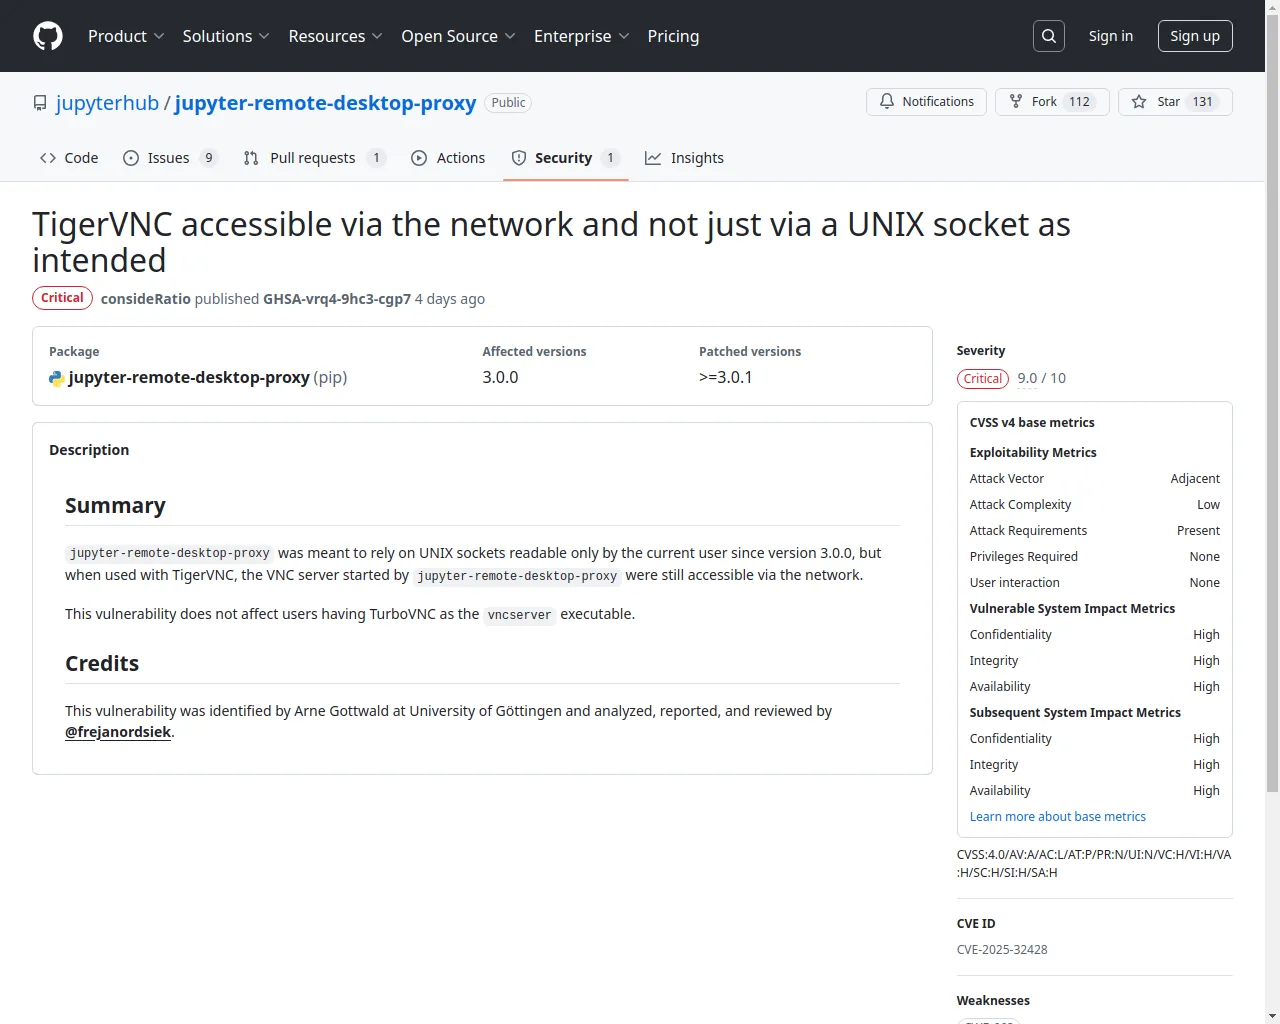Click the Notifications bell icon

coord(887,101)
